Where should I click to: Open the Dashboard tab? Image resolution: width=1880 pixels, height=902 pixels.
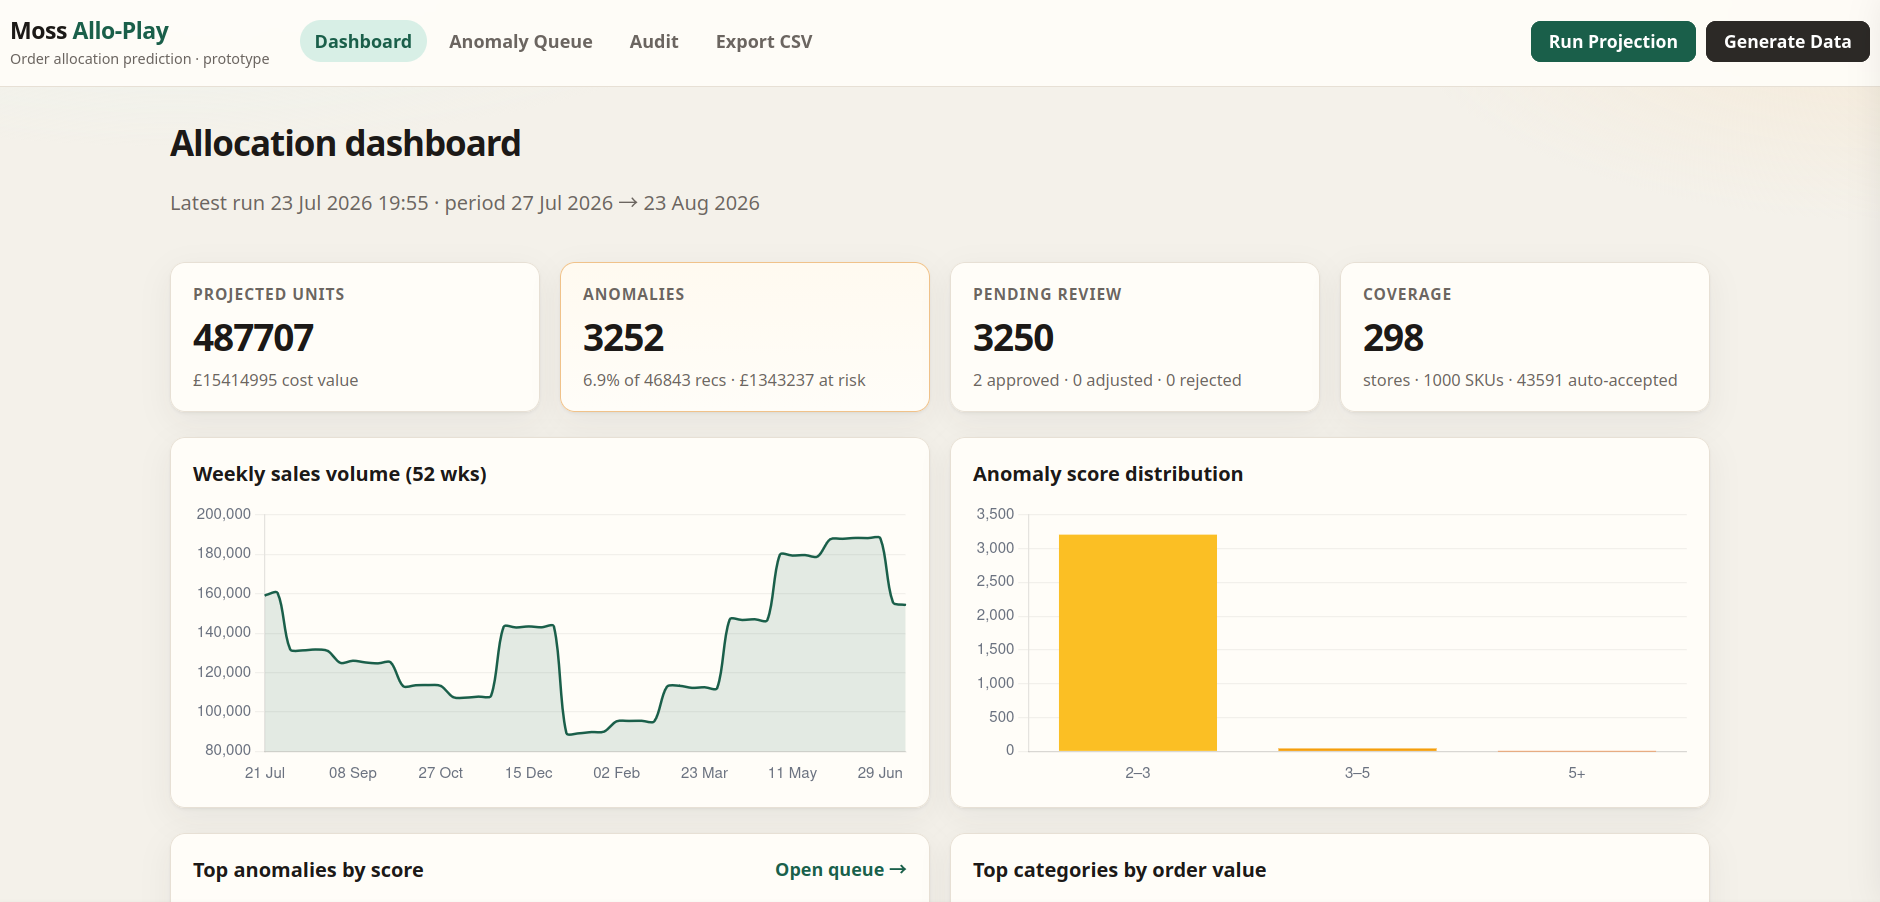point(363,41)
